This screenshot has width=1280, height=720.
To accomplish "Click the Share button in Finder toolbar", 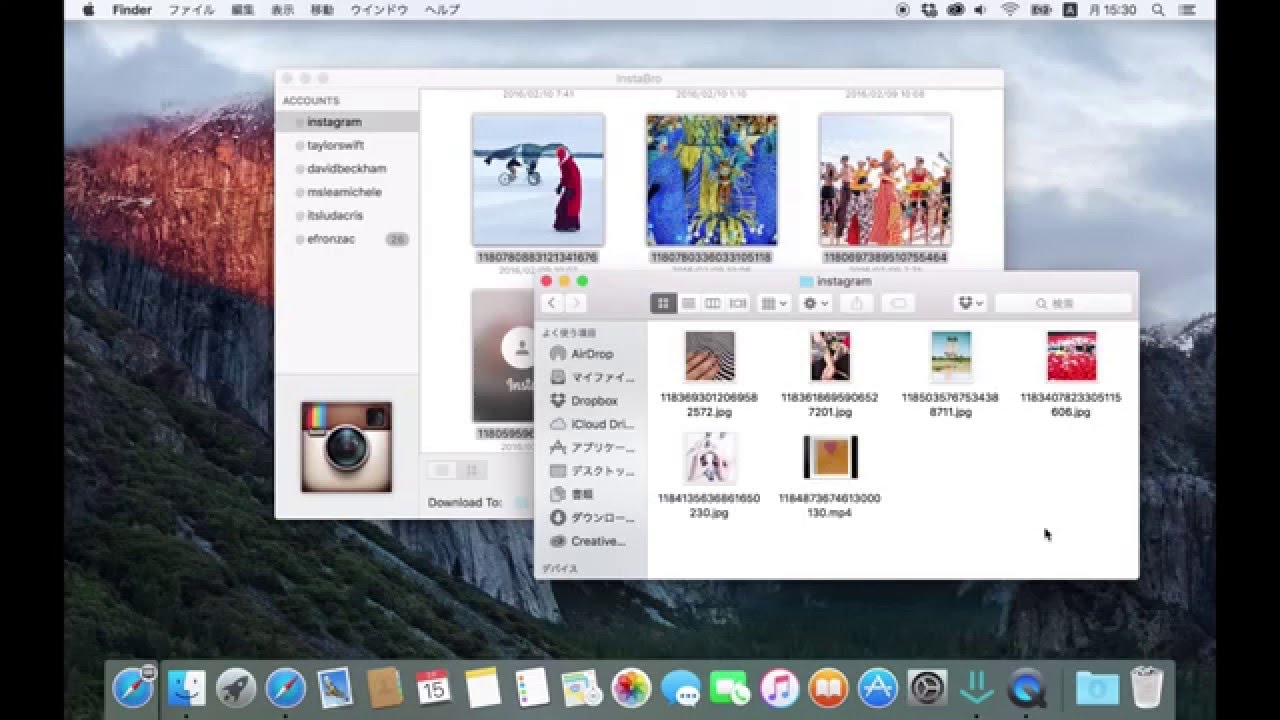I will coord(855,303).
